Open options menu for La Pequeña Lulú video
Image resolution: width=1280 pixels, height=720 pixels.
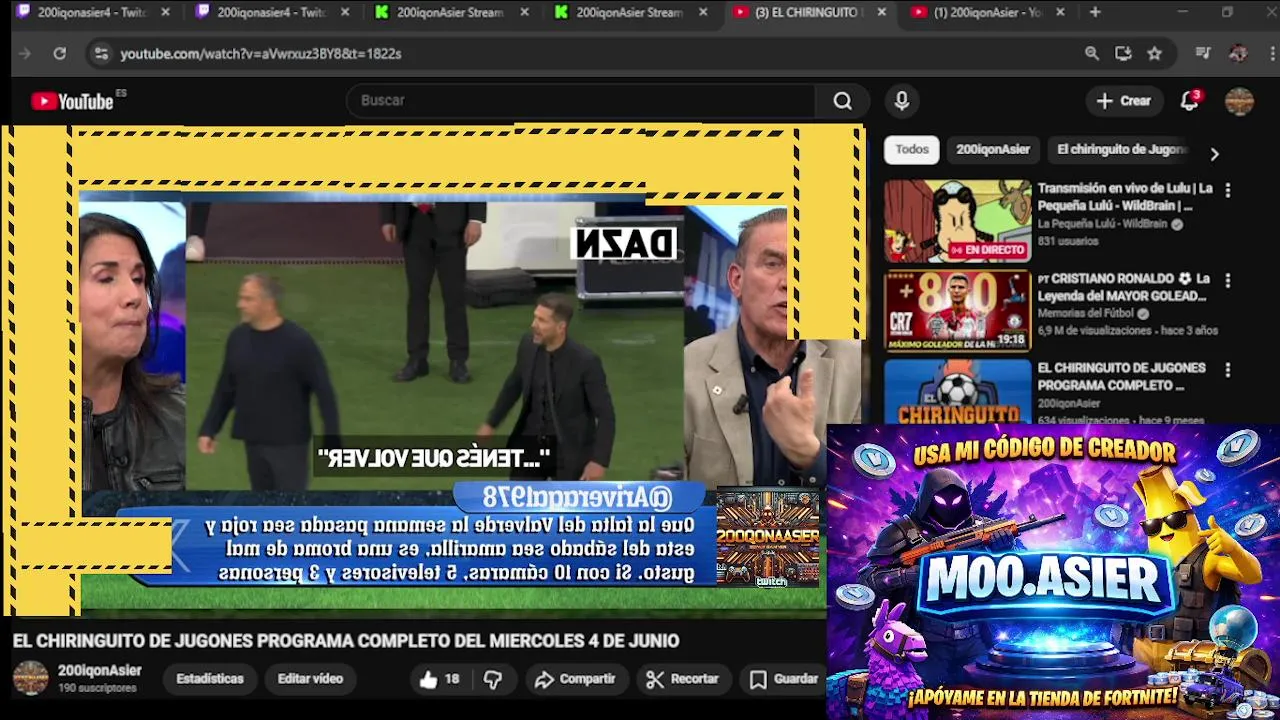point(1228,190)
